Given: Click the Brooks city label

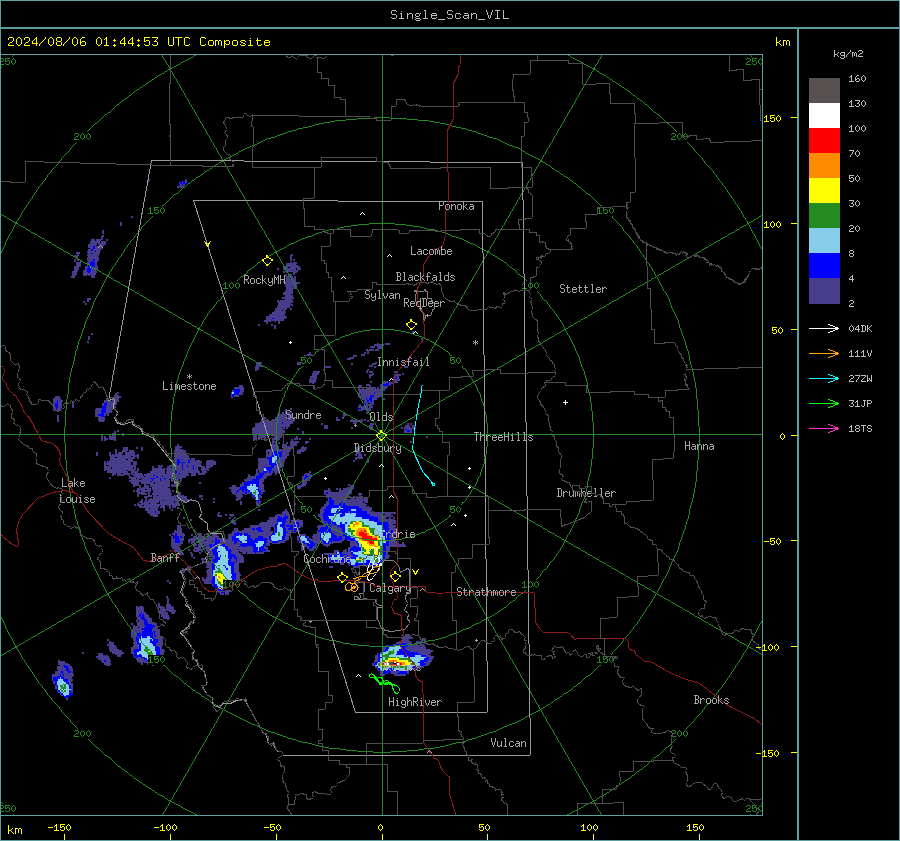Looking at the screenshot, I should pos(711,700).
